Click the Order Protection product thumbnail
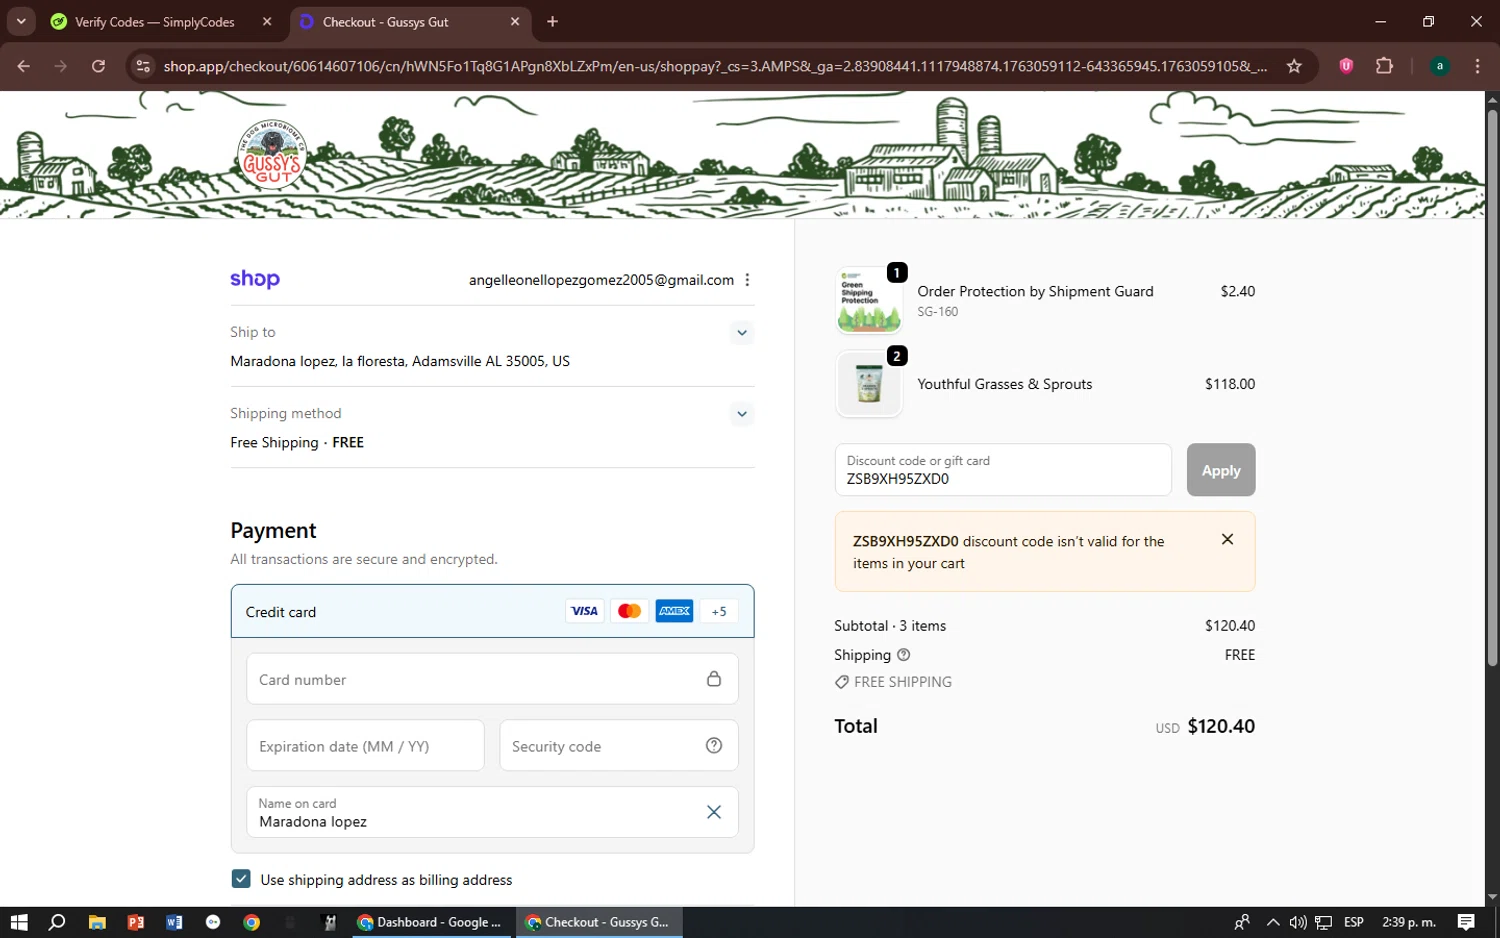 tap(869, 300)
